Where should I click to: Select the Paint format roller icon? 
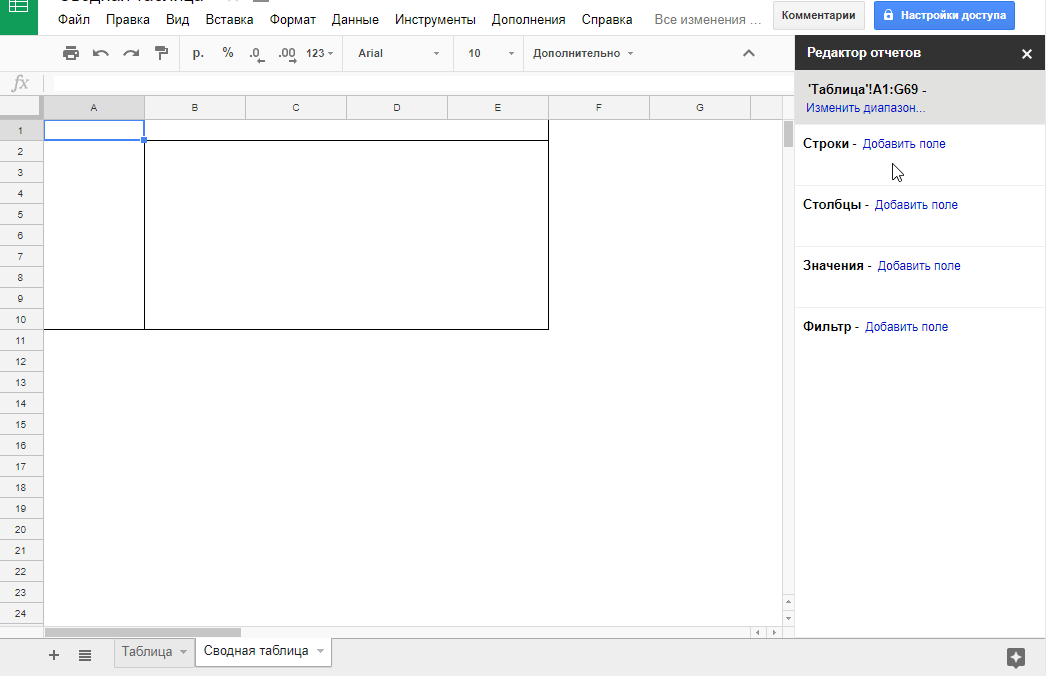coord(161,53)
